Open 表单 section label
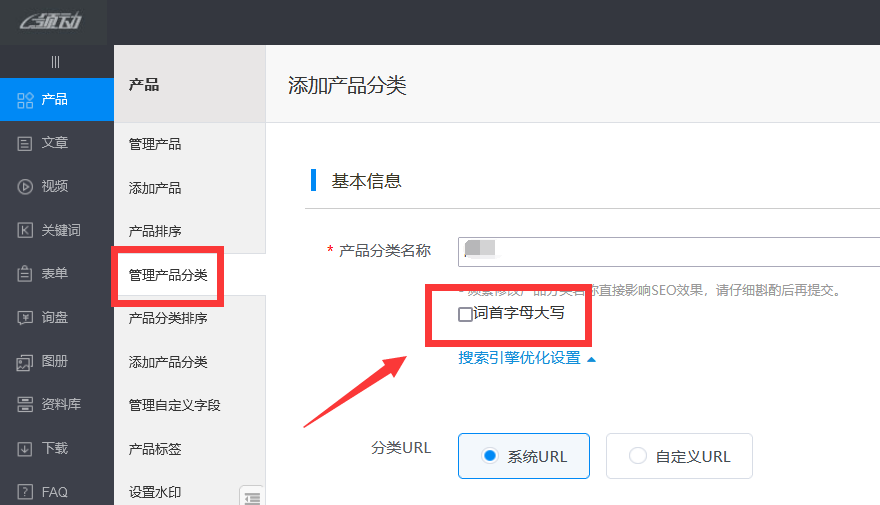 click(x=54, y=273)
